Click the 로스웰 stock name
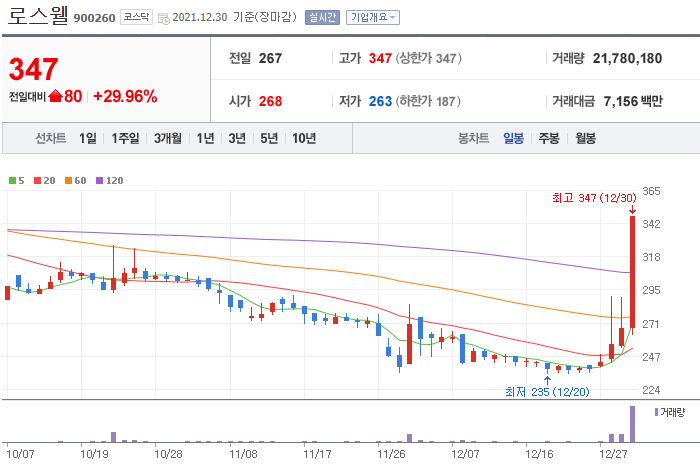This screenshot has width=700, height=468. 38,16
